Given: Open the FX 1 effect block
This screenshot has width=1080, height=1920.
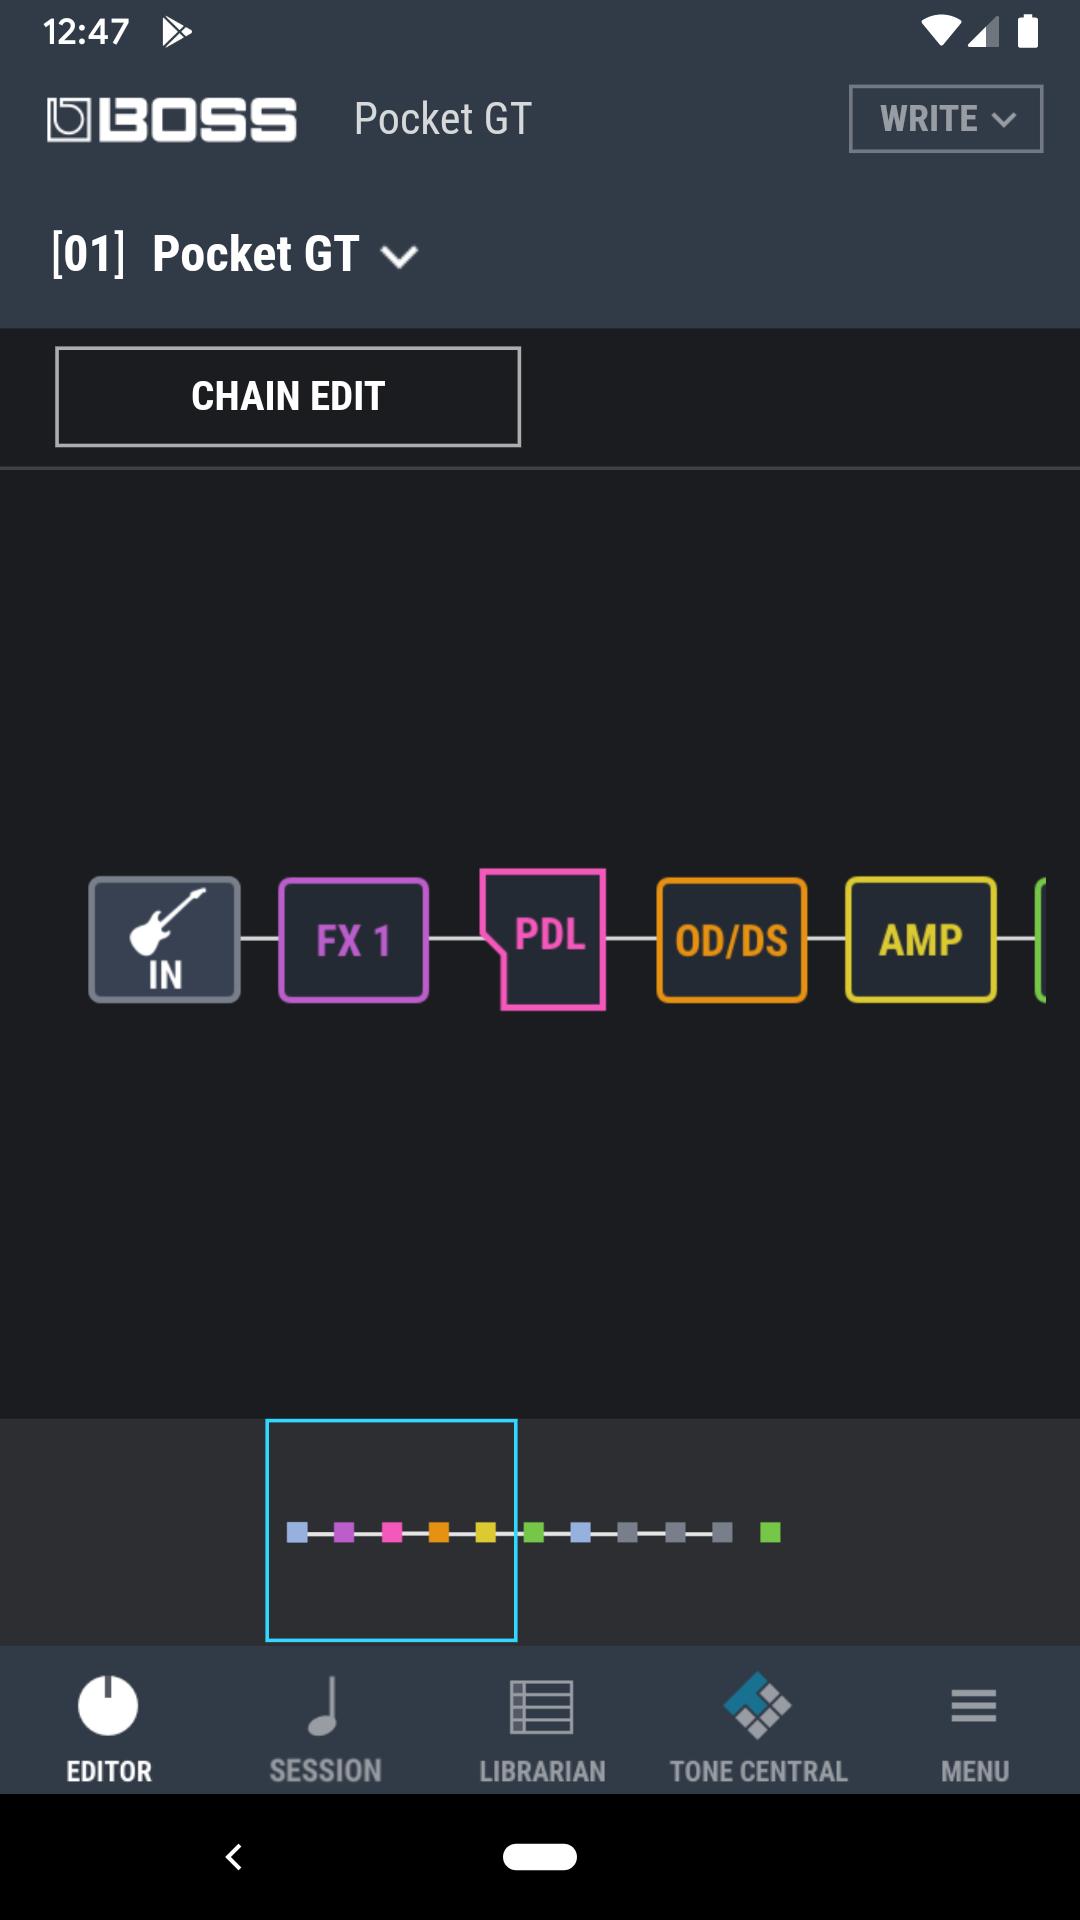Looking at the screenshot, I should point(354,940).
